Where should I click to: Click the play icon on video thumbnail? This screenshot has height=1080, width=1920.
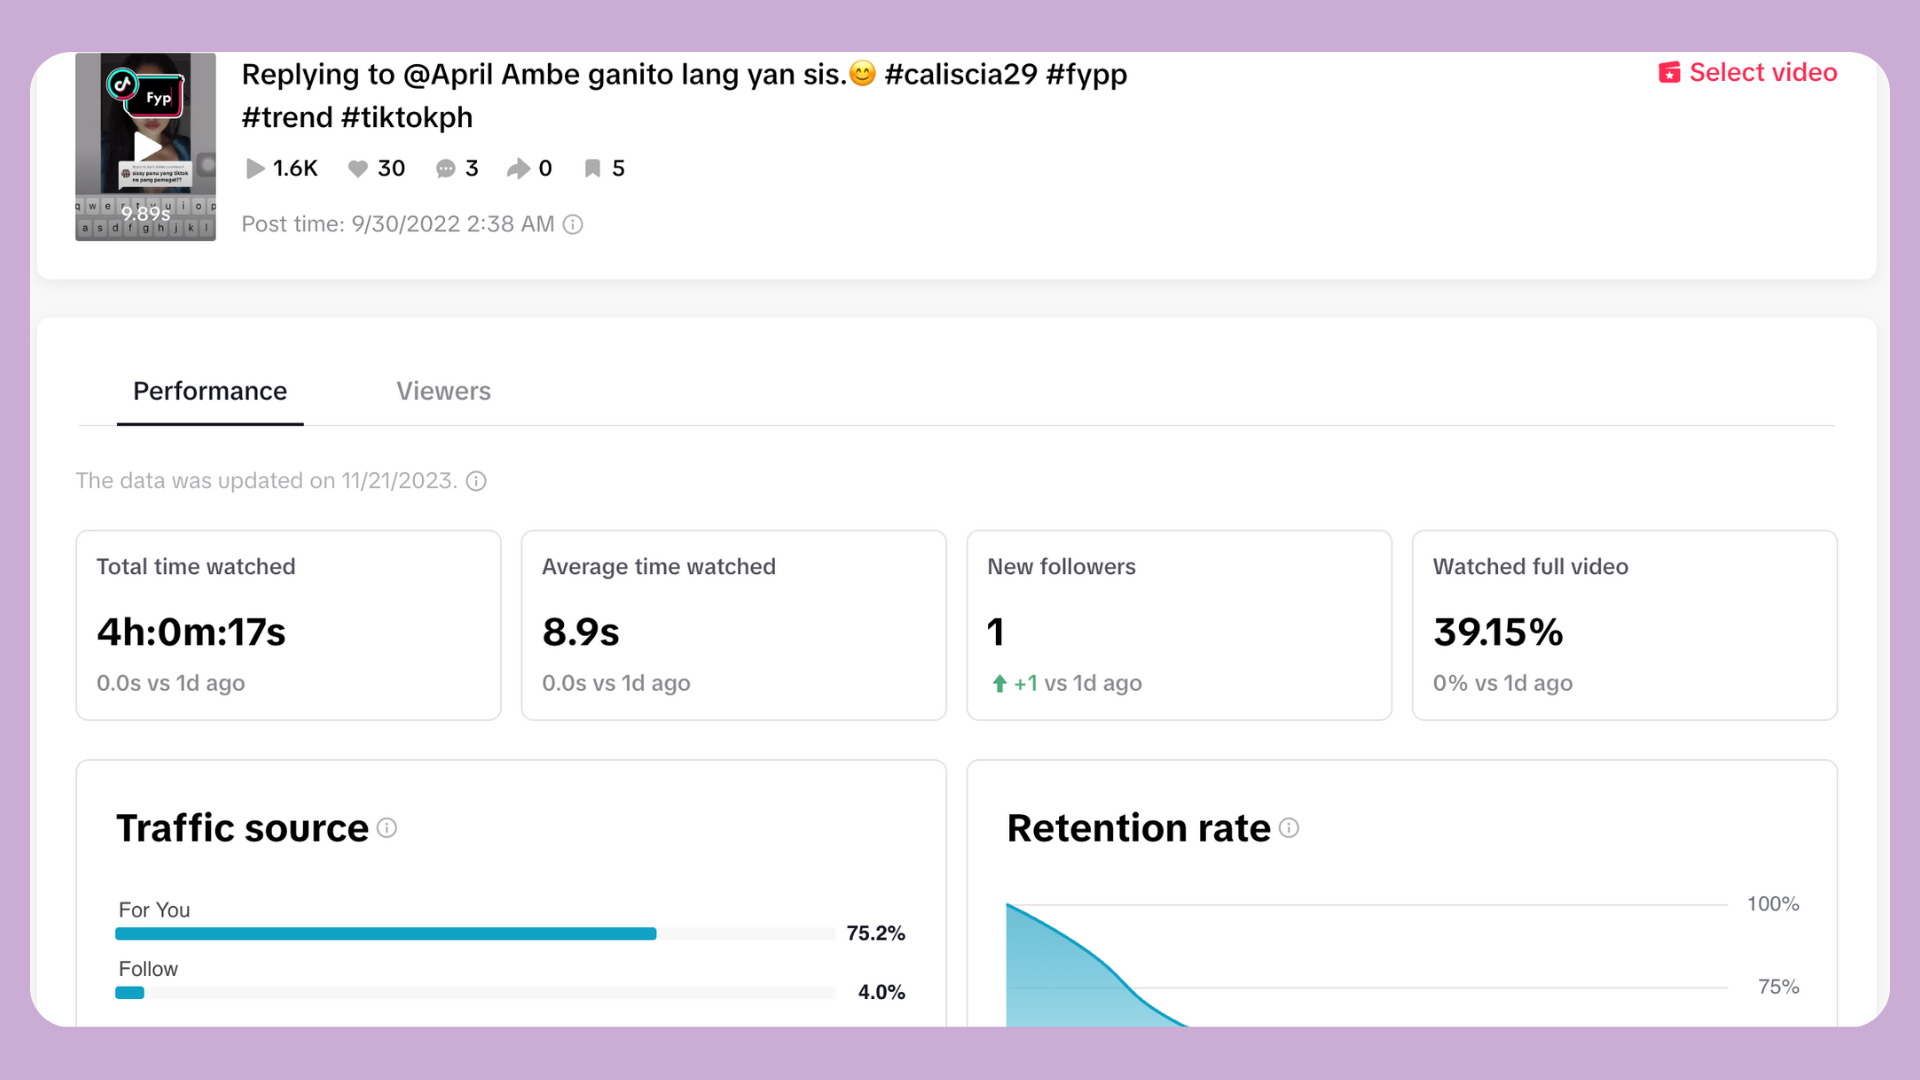pos(148,147)
